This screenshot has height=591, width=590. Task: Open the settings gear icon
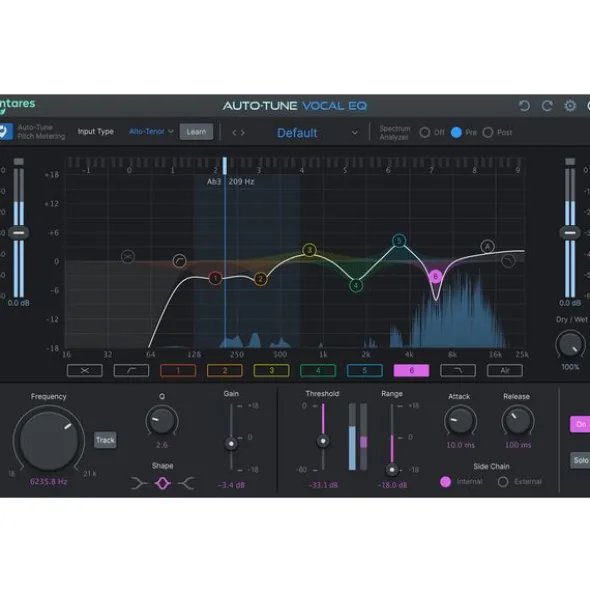tap(570, 106)
